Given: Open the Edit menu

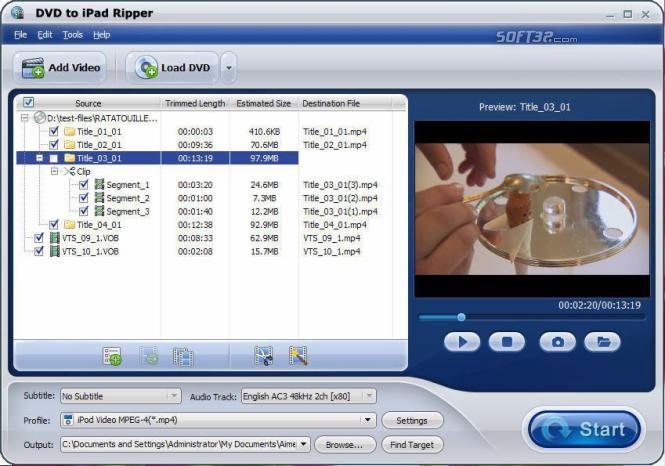Looking at the screenshot, I should pyautogui.click(x=45, y=35).
